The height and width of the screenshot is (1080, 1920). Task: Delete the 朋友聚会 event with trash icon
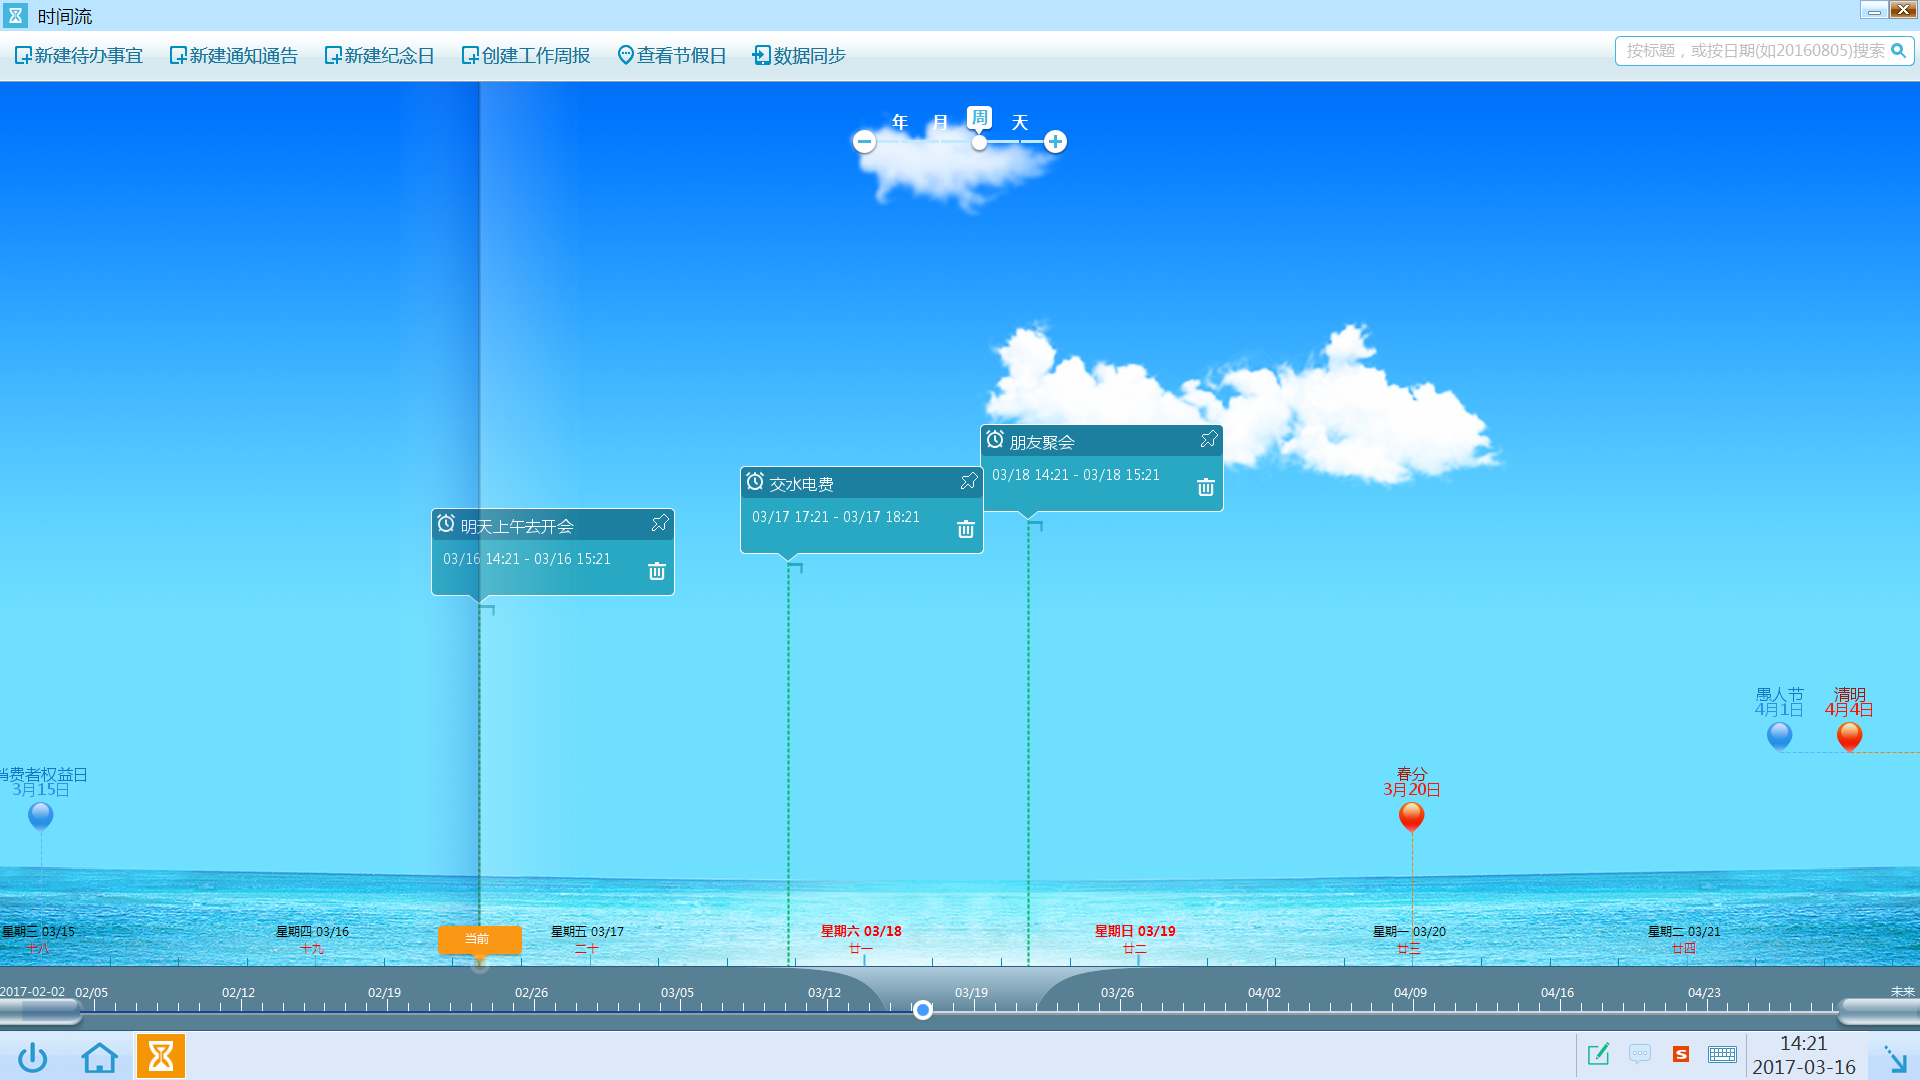(1205, 487)
